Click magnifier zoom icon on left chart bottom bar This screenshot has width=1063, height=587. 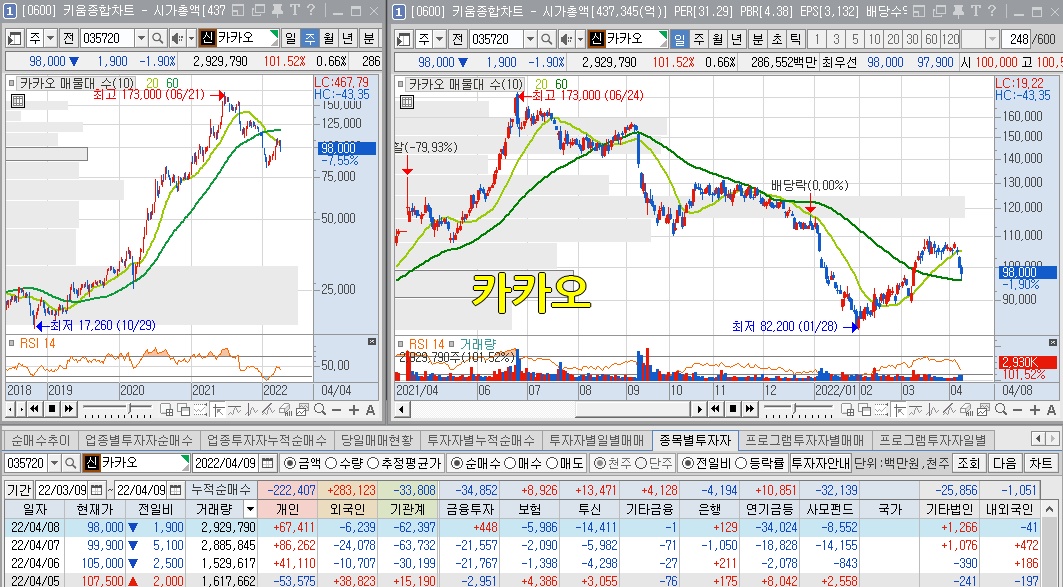[319, 409]
